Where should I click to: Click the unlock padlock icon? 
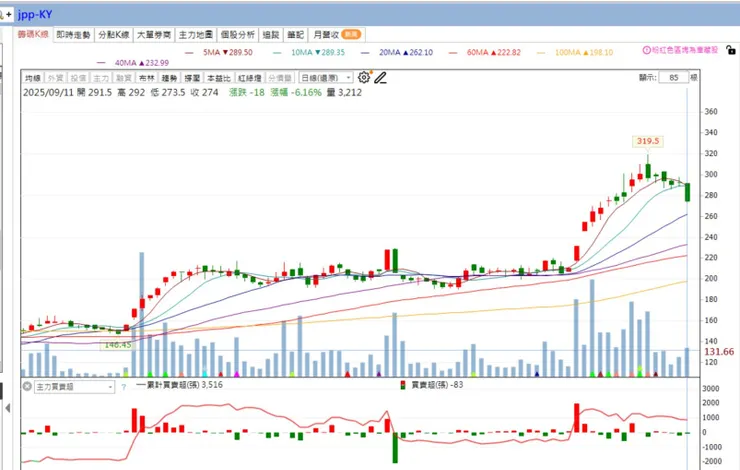coord(731,50)
